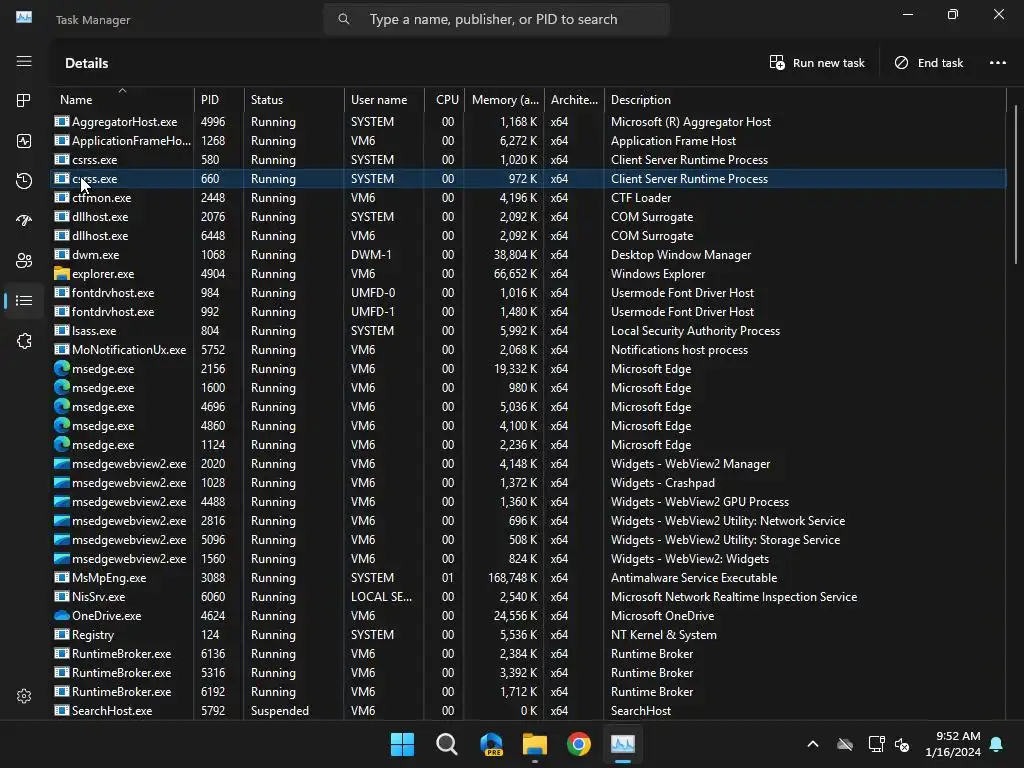Select ApplicationFrameHo... row

coord(528,140)
